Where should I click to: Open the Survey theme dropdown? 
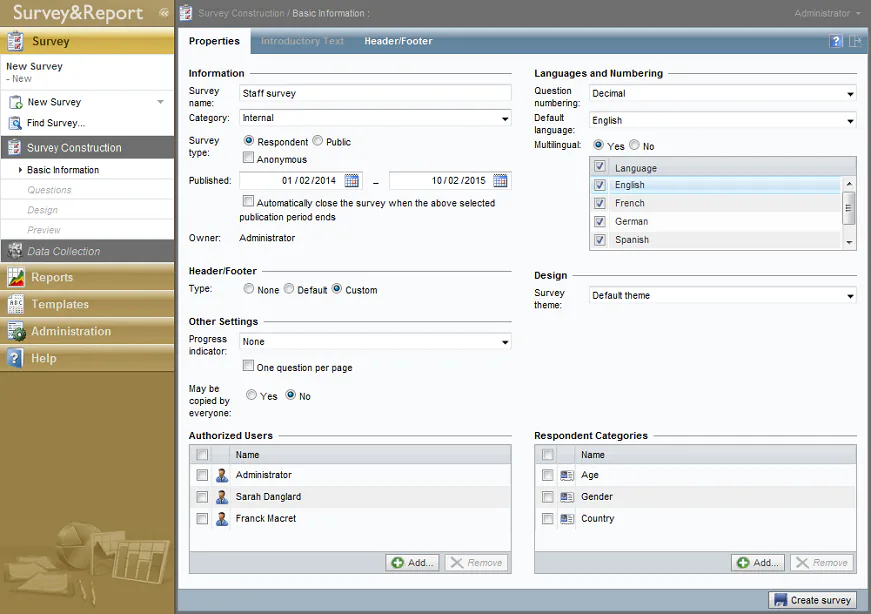723,296
